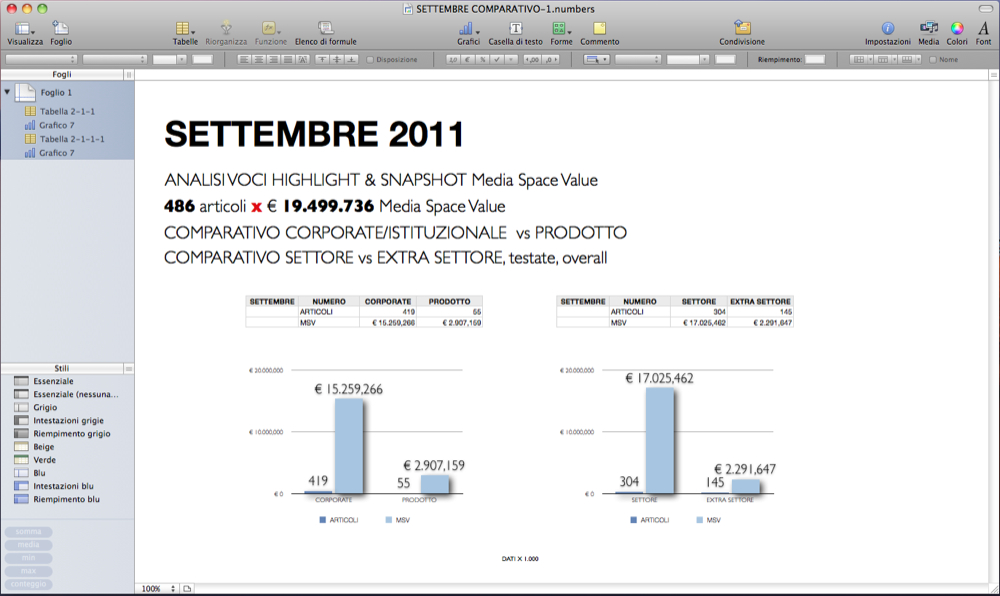Collapse the Foglio 1 disclosure triangle
Viewport: 1000px width, 596px height.
pos(8,92)
